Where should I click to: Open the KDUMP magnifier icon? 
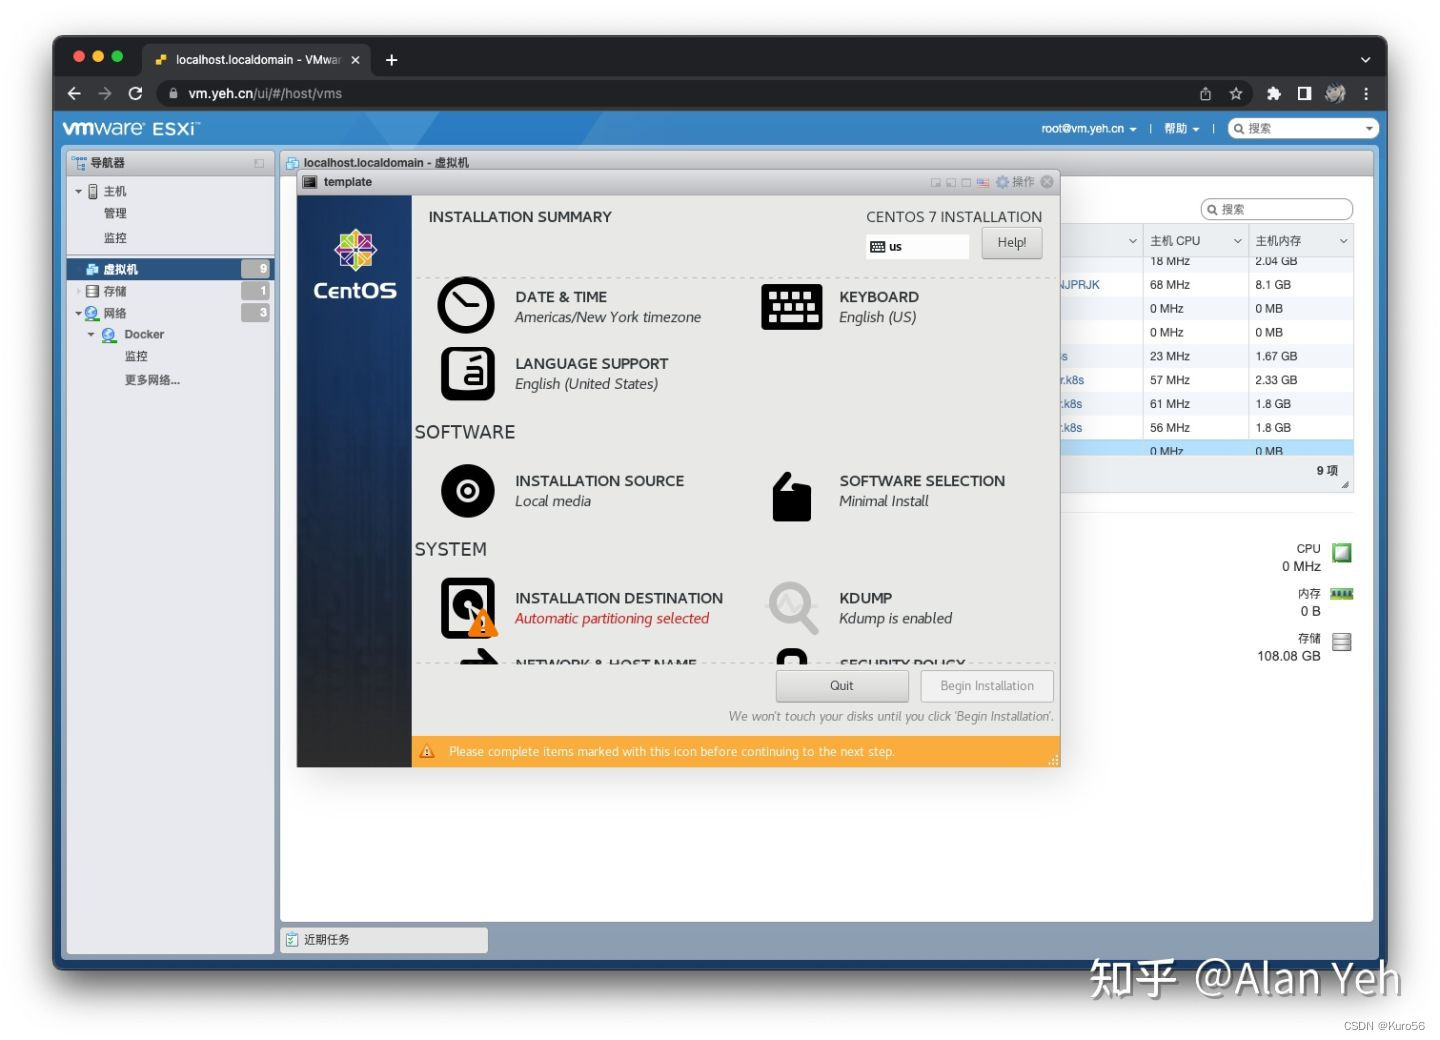793,607
